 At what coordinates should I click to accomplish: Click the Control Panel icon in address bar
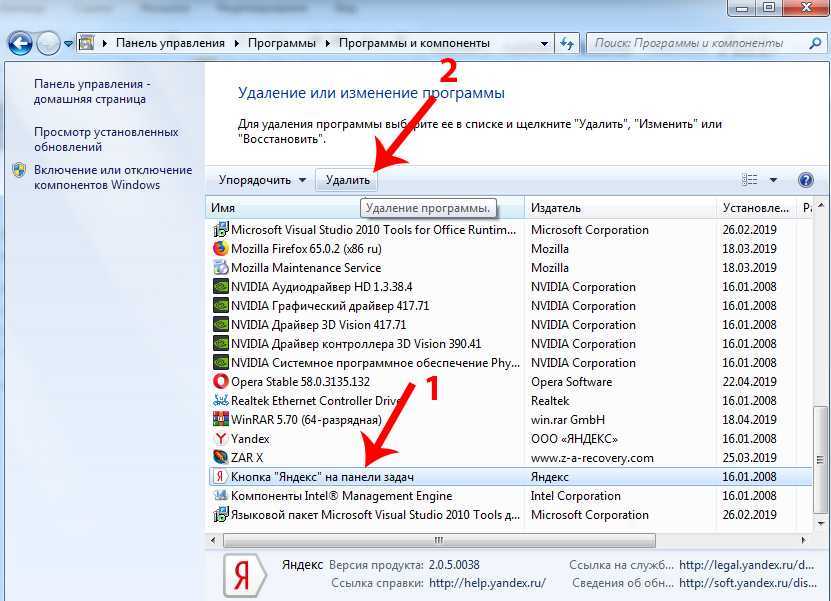click(x=86, y=43)
